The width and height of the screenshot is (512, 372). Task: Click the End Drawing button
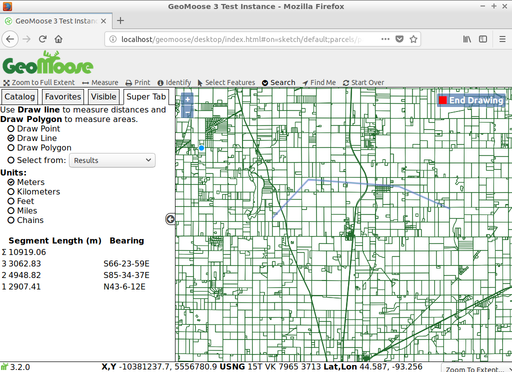click(471, 100)
